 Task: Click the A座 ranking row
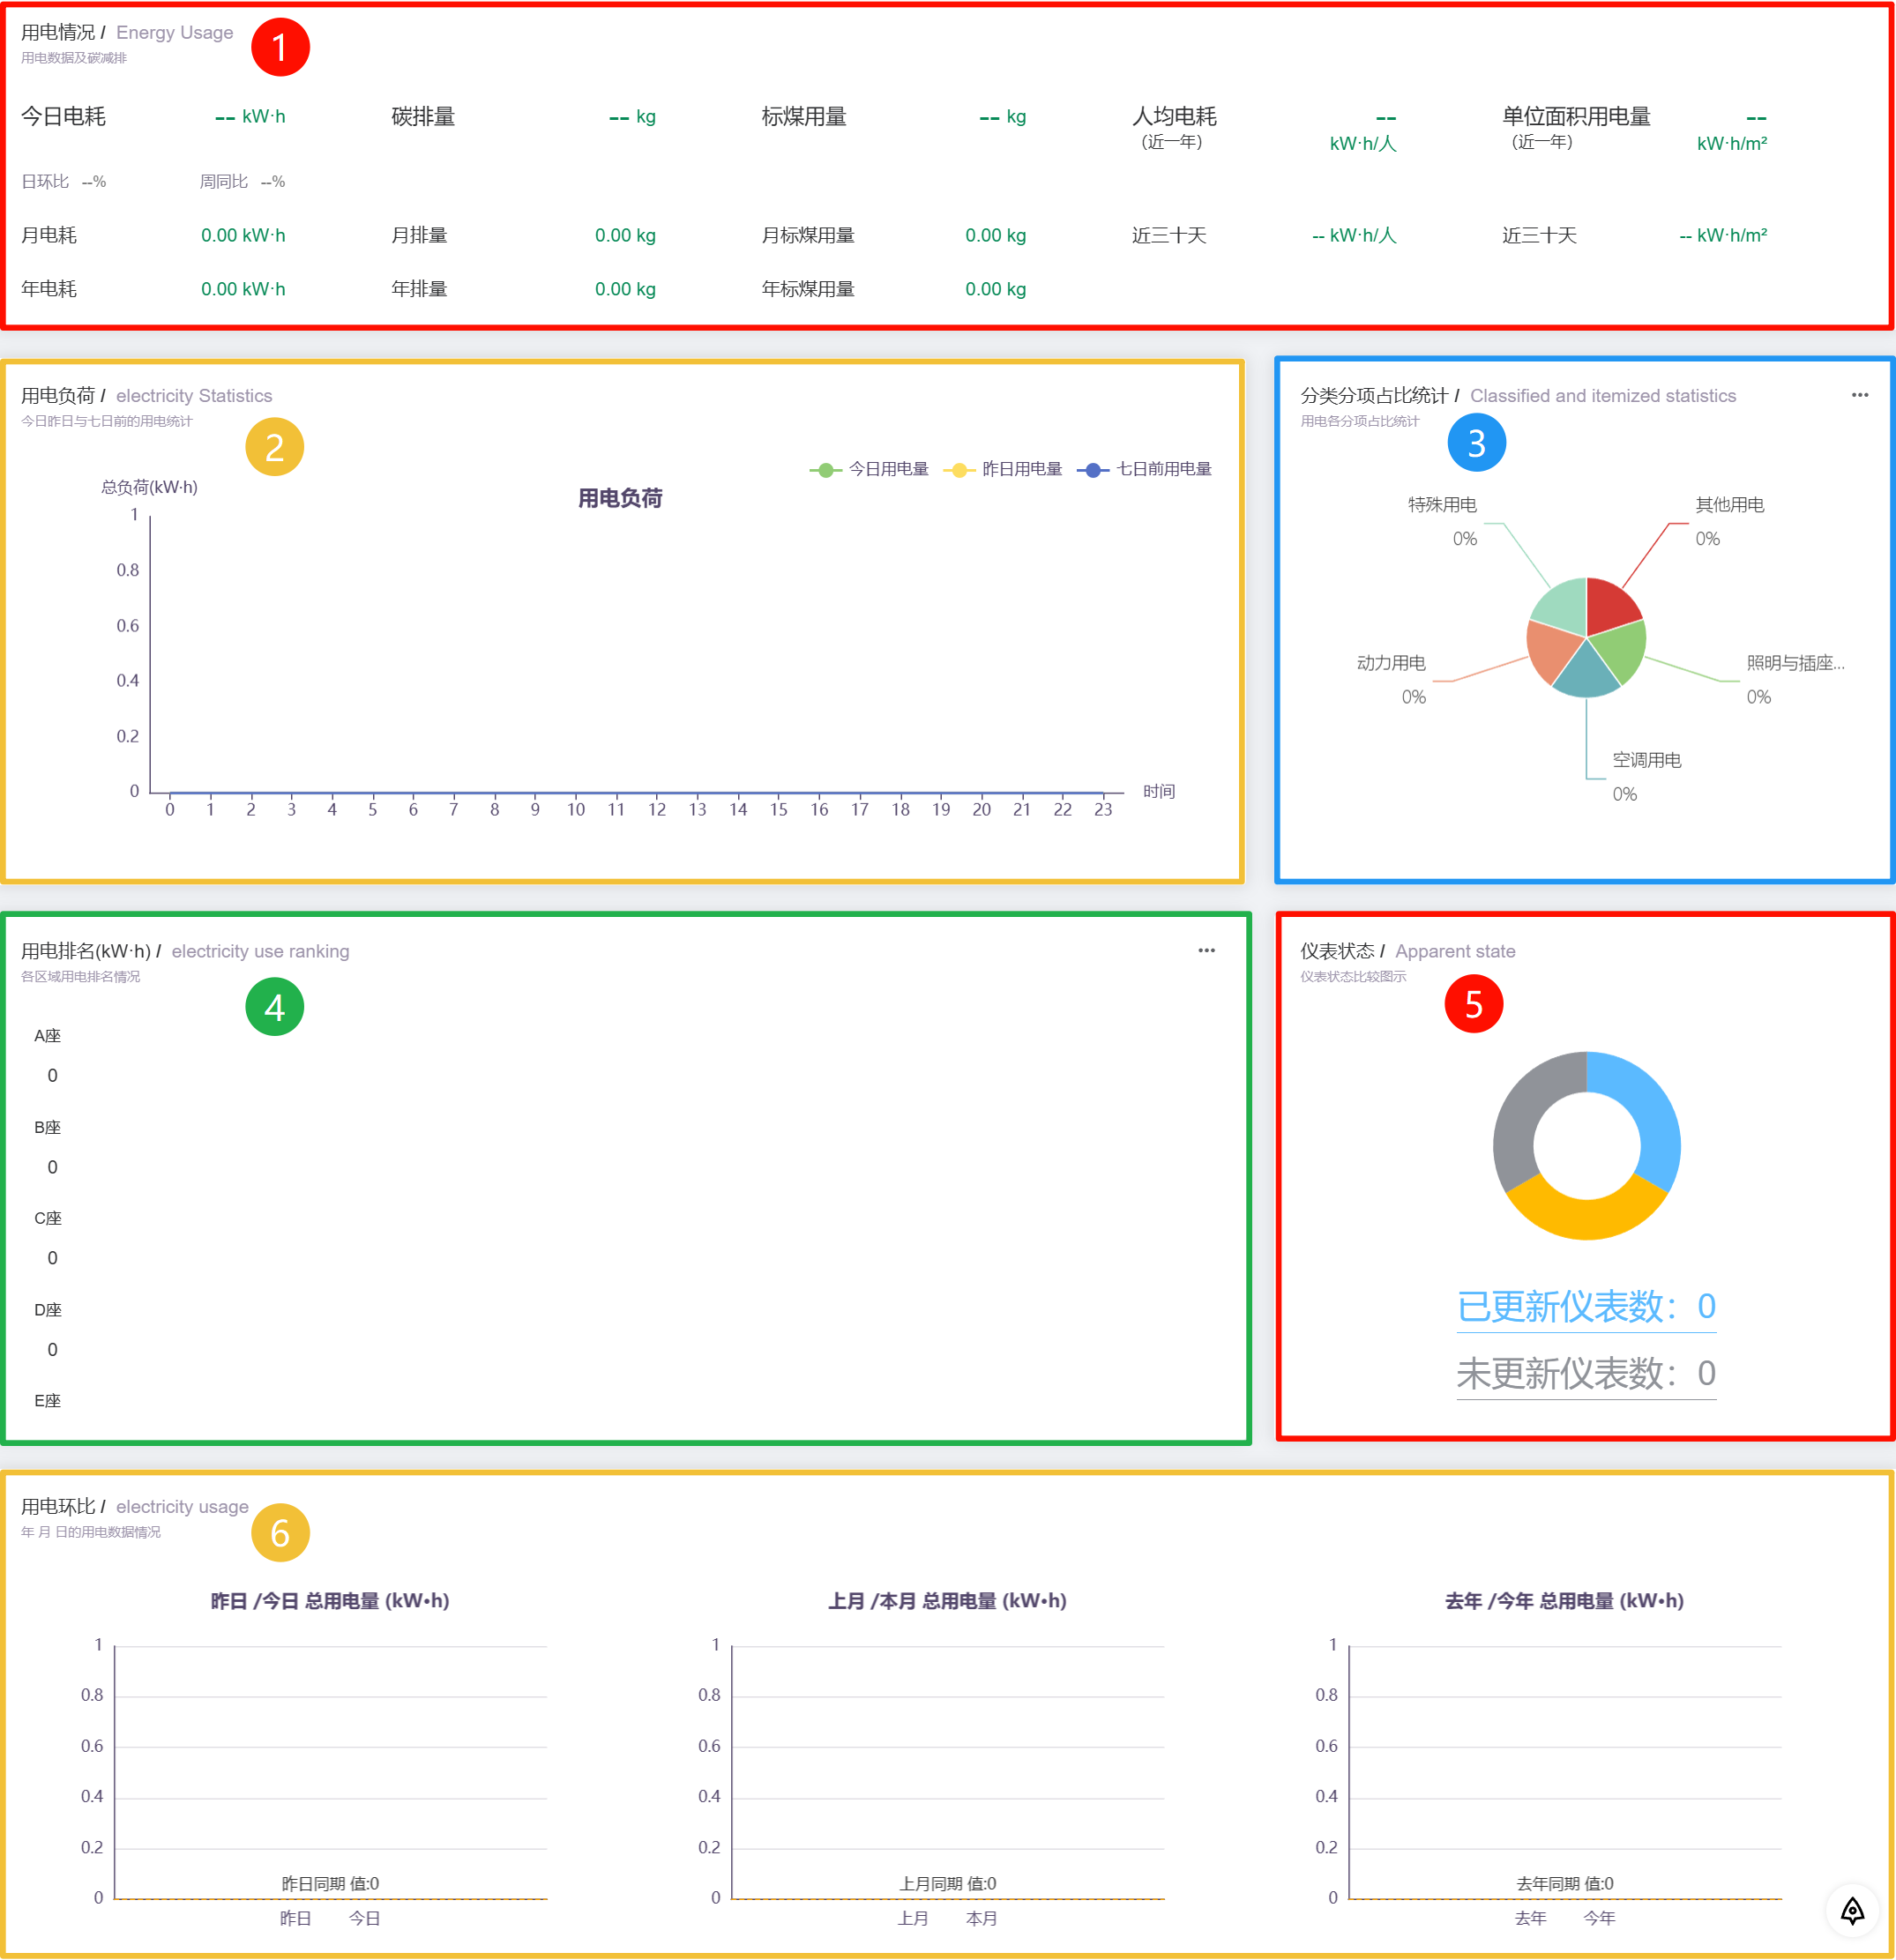pyautogui.click(x=47, y=1056)
